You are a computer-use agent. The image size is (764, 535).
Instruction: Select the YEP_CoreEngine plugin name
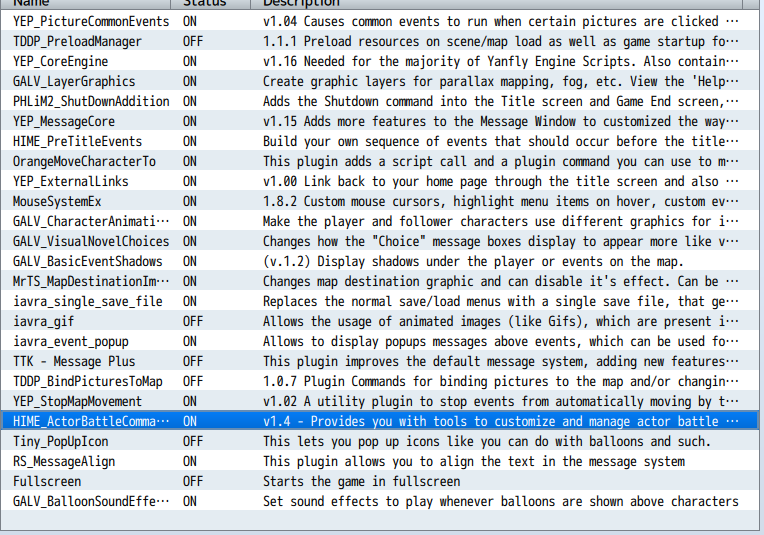[60, 61]
